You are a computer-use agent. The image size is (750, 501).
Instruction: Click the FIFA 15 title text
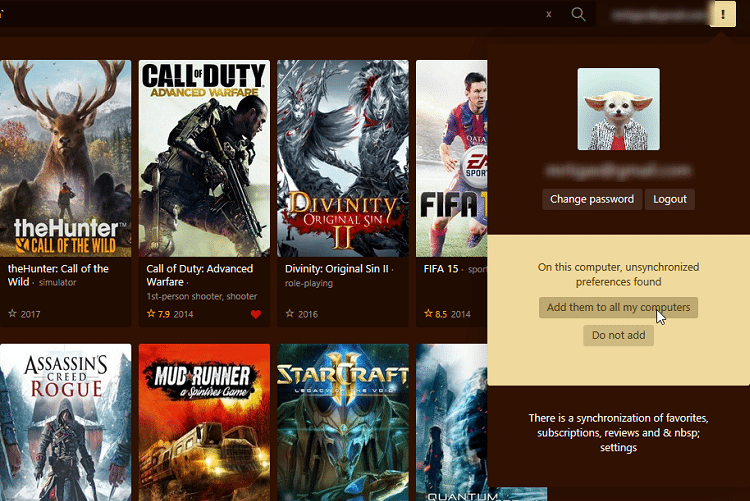pos(441,269)
